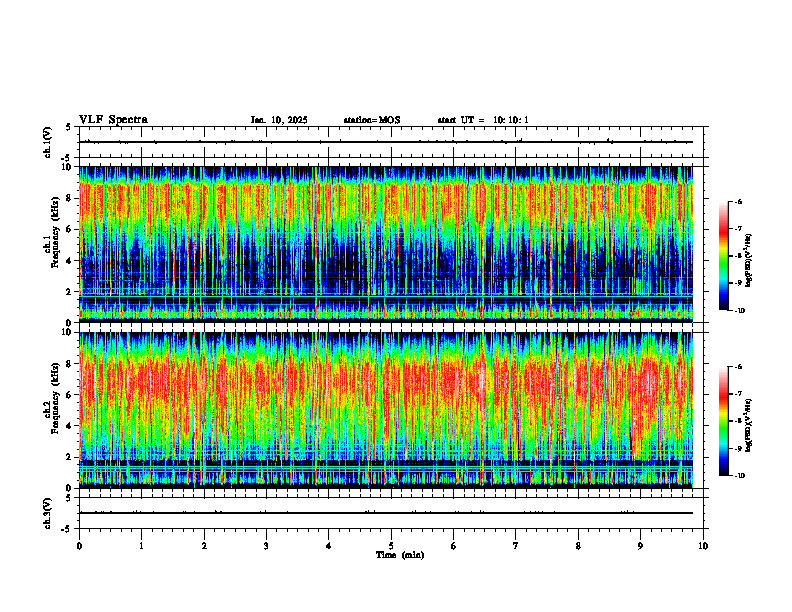Select the date text "Jan. 10, 2025"
This screenshot has width=792, height=612.
click(279, 120)
